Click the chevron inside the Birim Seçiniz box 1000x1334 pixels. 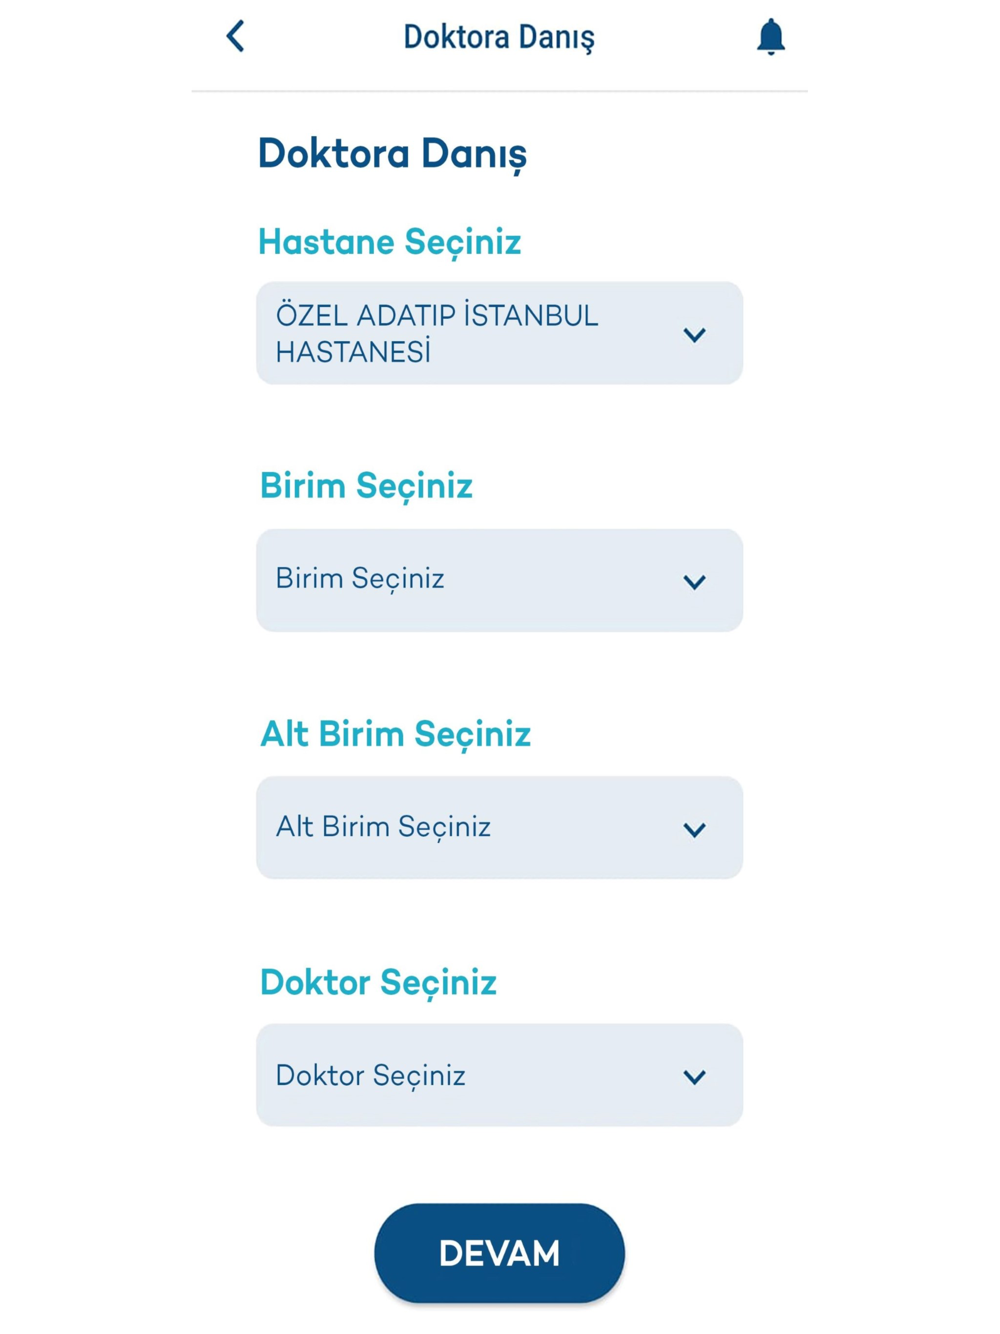tap(695, 582)
